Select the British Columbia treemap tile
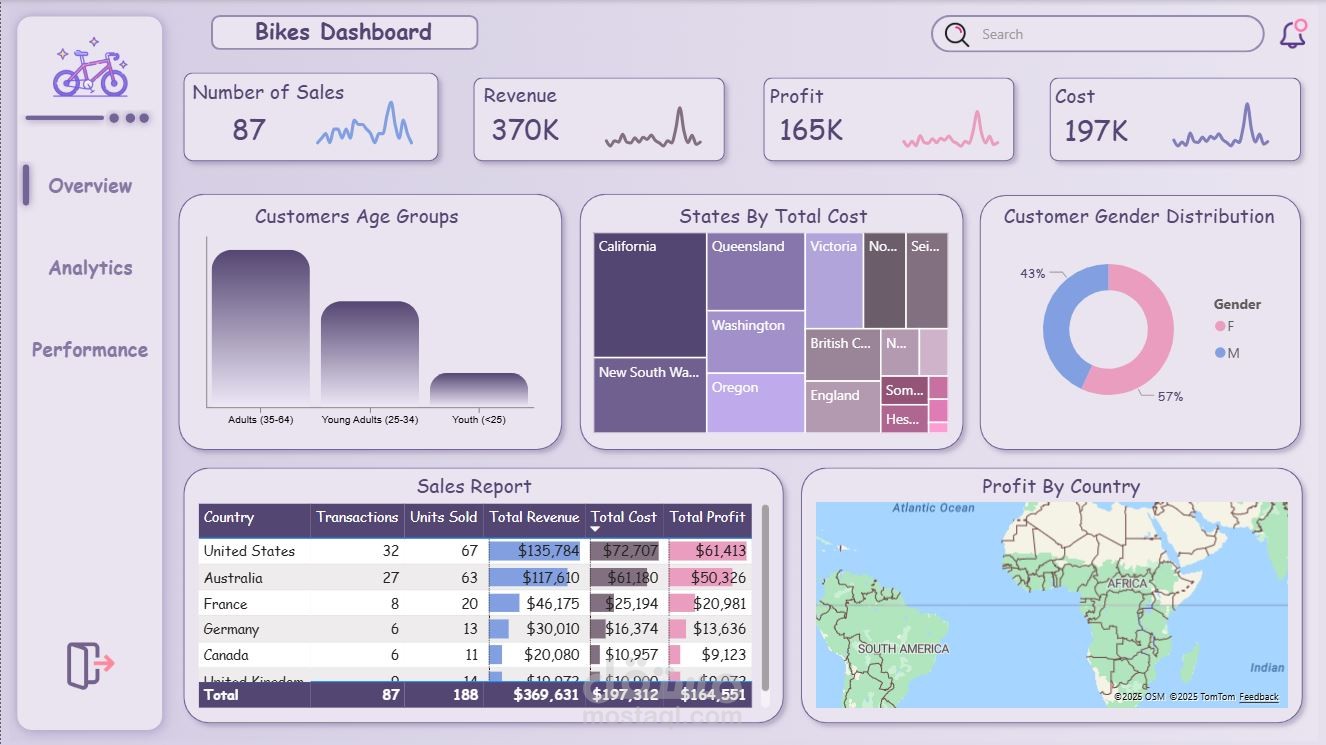1326x745 pixels. pos(843,355)
